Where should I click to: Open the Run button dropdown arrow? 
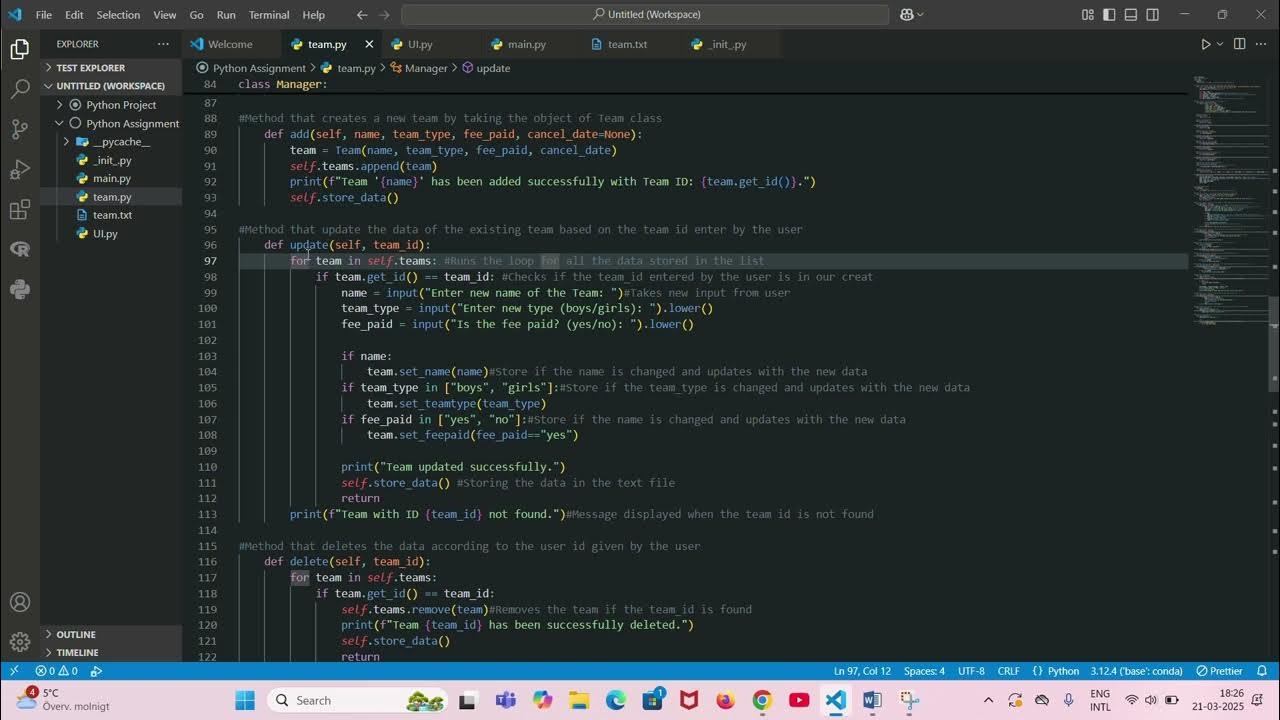click(x=1220, y=44)
